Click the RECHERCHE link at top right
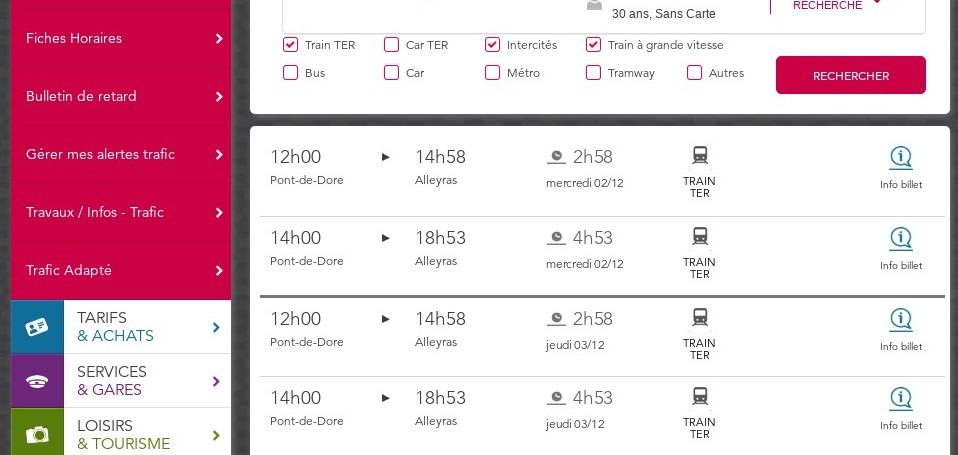Screen dimensions: 958x455 pyautogui.click(x=827, y=5)
